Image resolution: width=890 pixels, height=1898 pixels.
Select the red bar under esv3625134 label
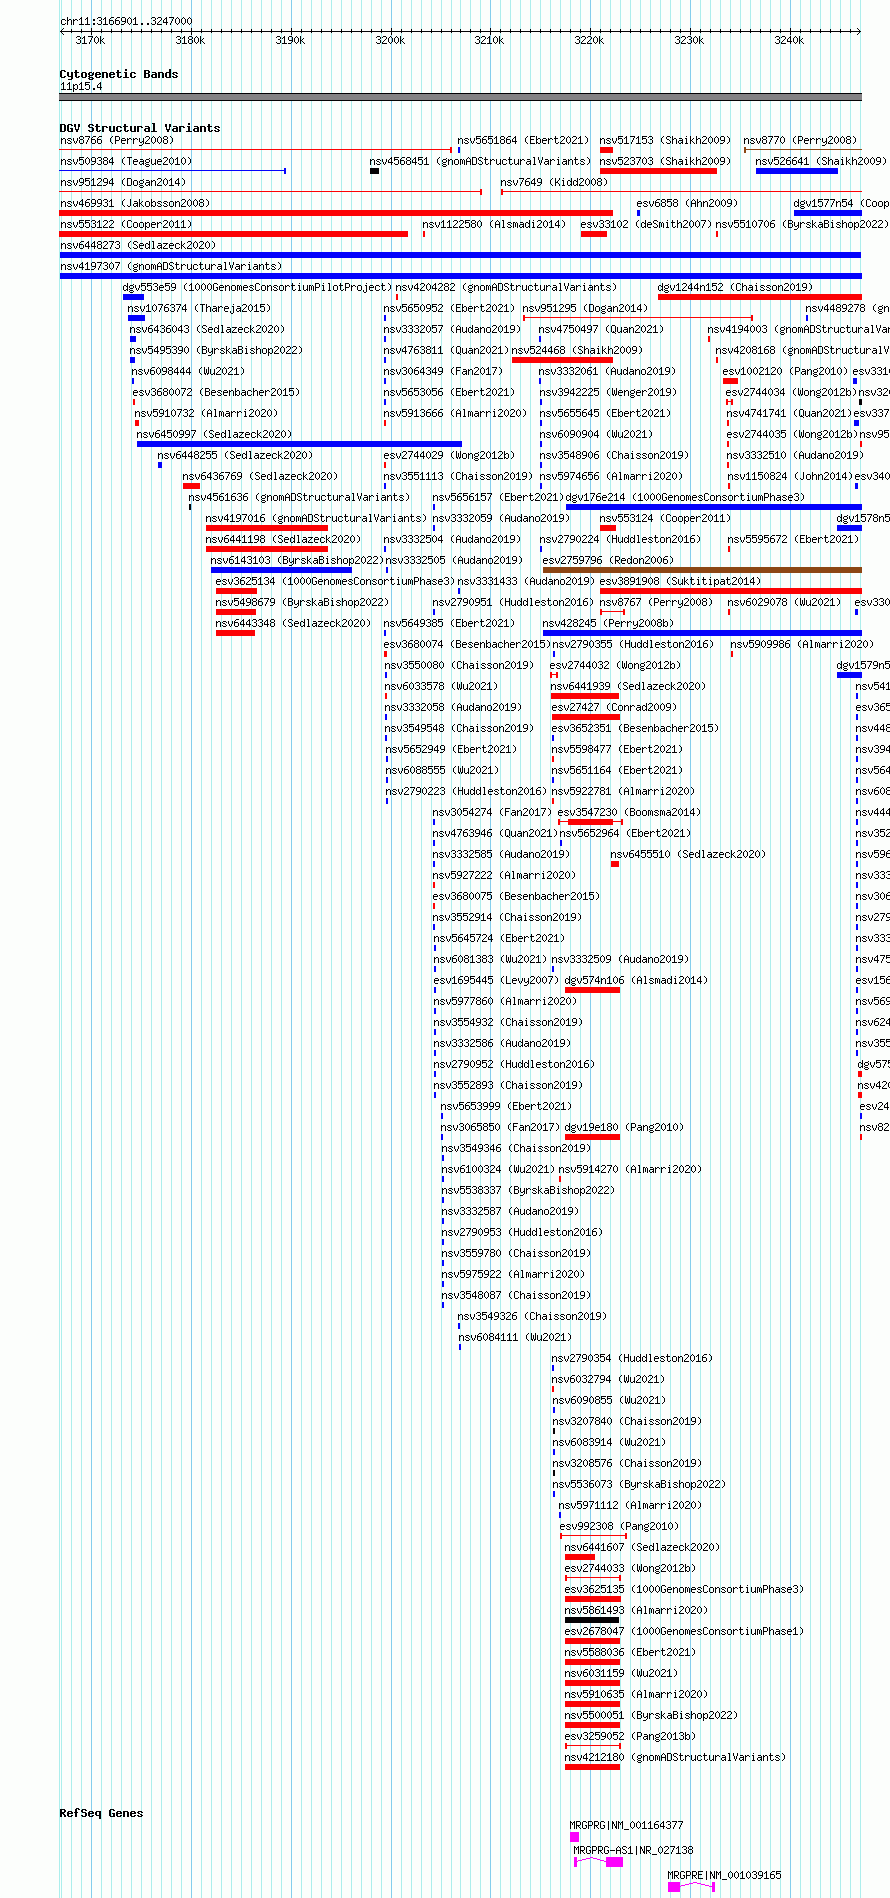pyautogui.click(x=236, y=591)
